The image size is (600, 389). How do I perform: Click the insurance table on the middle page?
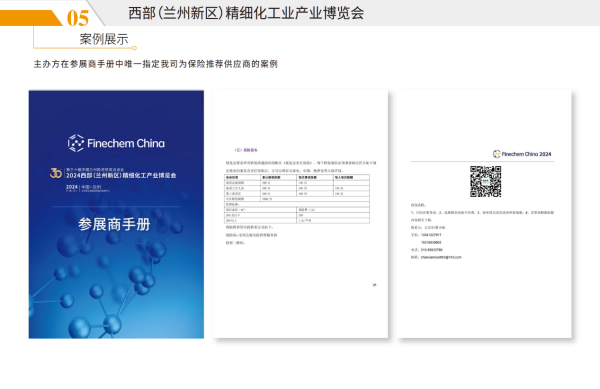297,199
